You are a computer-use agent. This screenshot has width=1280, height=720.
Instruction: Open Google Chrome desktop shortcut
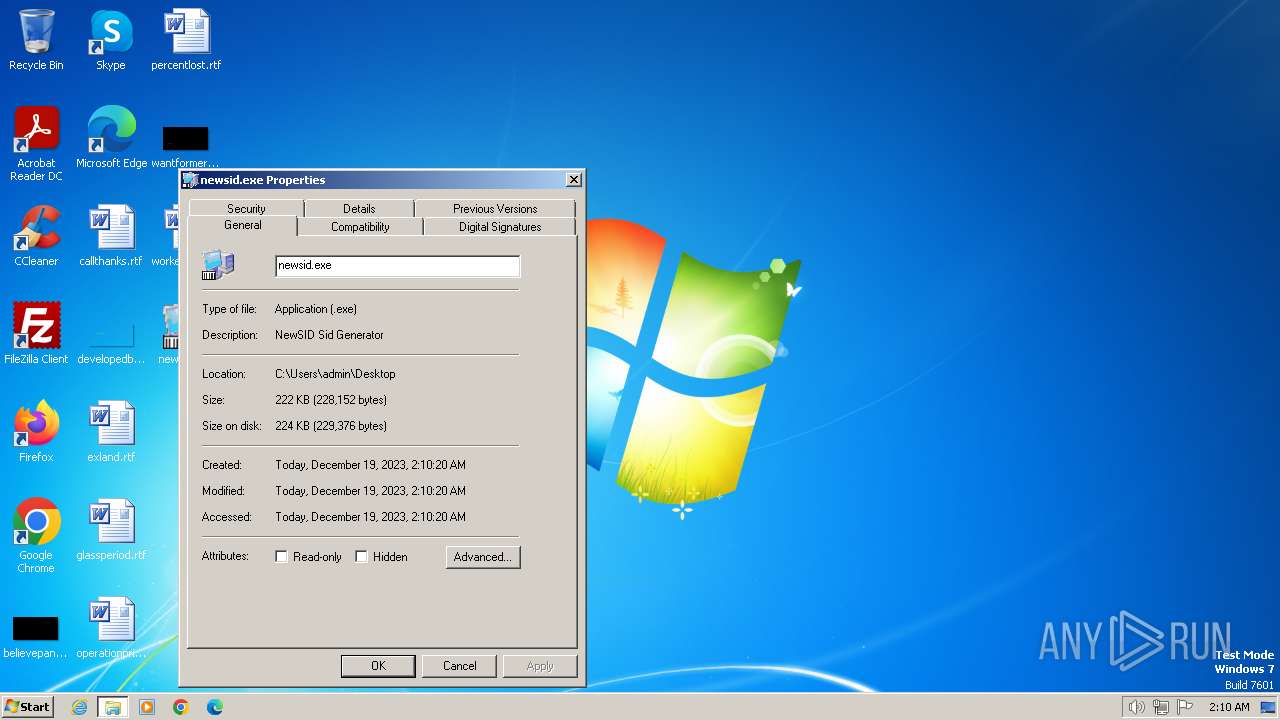pos(36,535)
